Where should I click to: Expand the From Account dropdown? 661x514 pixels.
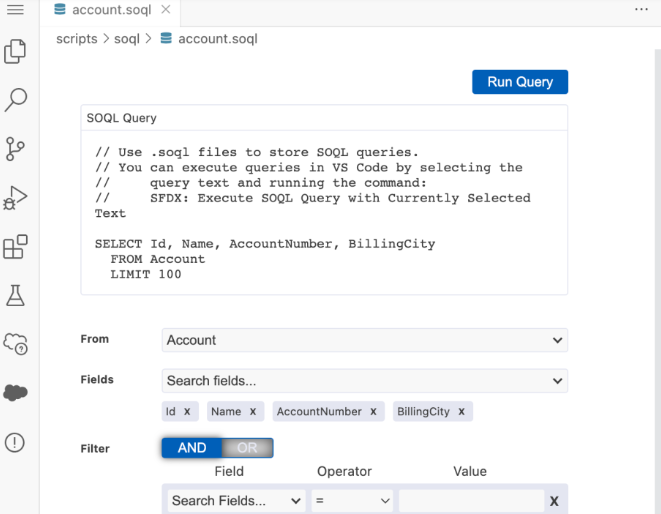click(364, 340)
